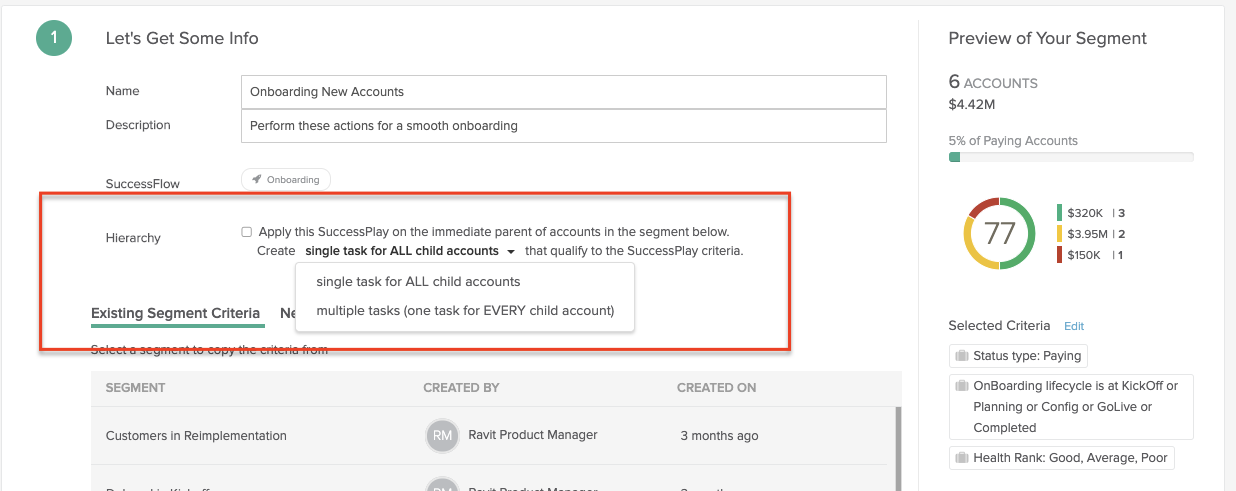Click the green $320K legend swatch
1236x491 pixels.
tap(1059, 213)
